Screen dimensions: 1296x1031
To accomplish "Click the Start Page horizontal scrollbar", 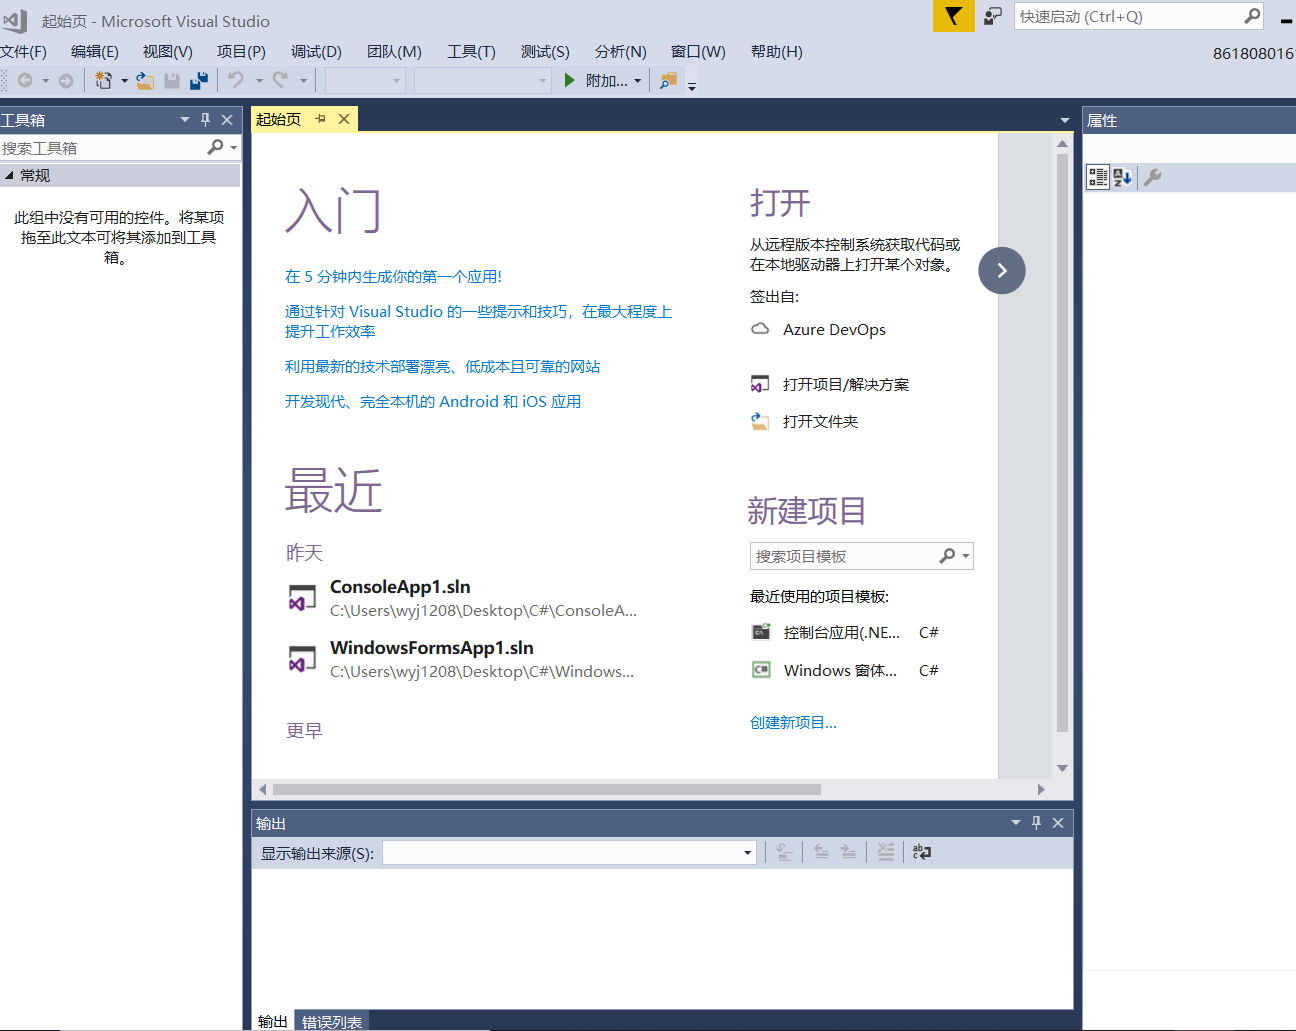I will pyautogui.click(x=546, y=789).
